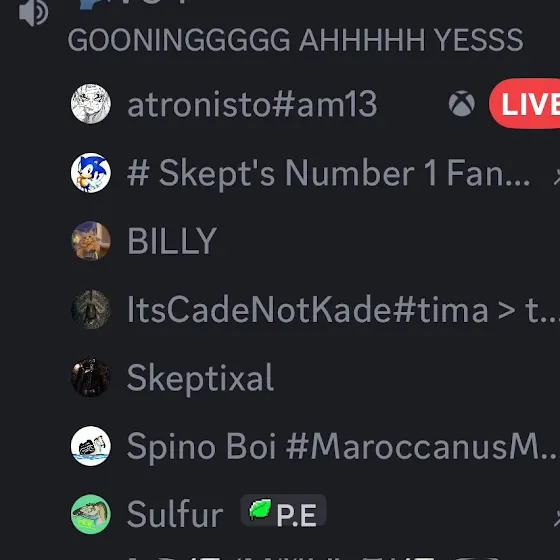This screenshot has height=560, width=560.
Task: Open Skeptixal's user profile name
Action: pos(200,378)
